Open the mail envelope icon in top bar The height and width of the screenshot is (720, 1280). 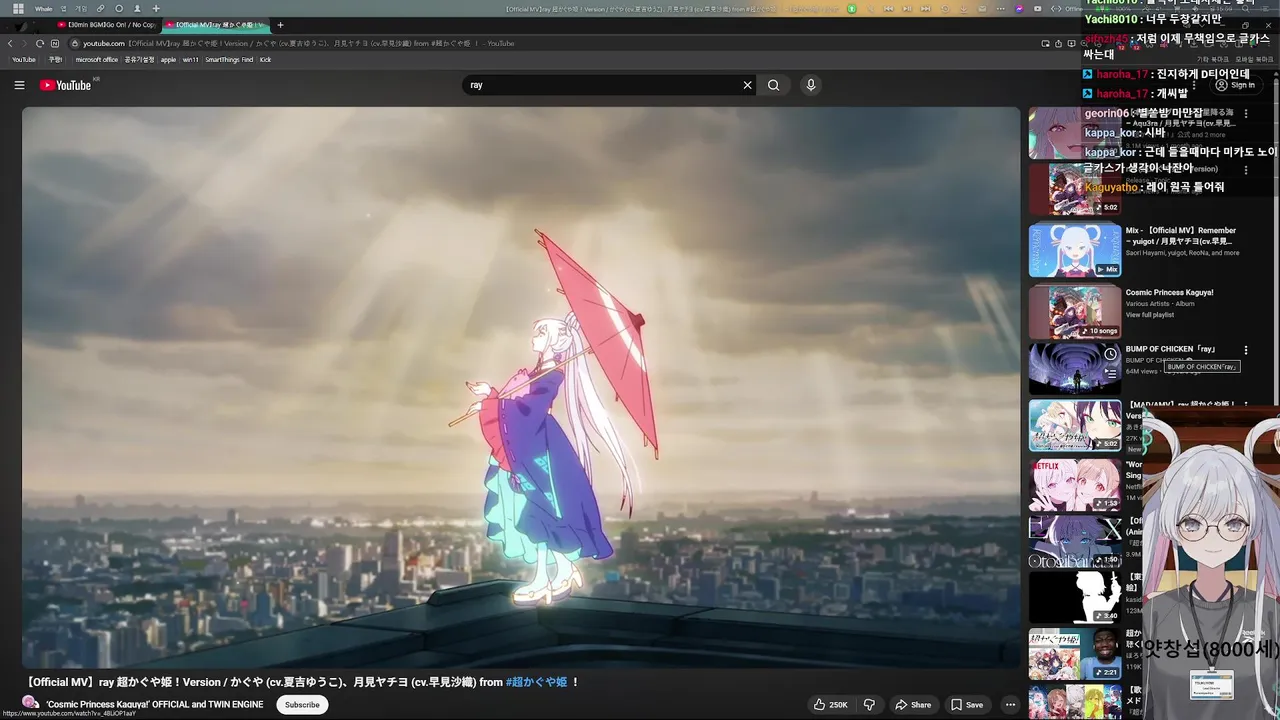click(x=983, y=9)
